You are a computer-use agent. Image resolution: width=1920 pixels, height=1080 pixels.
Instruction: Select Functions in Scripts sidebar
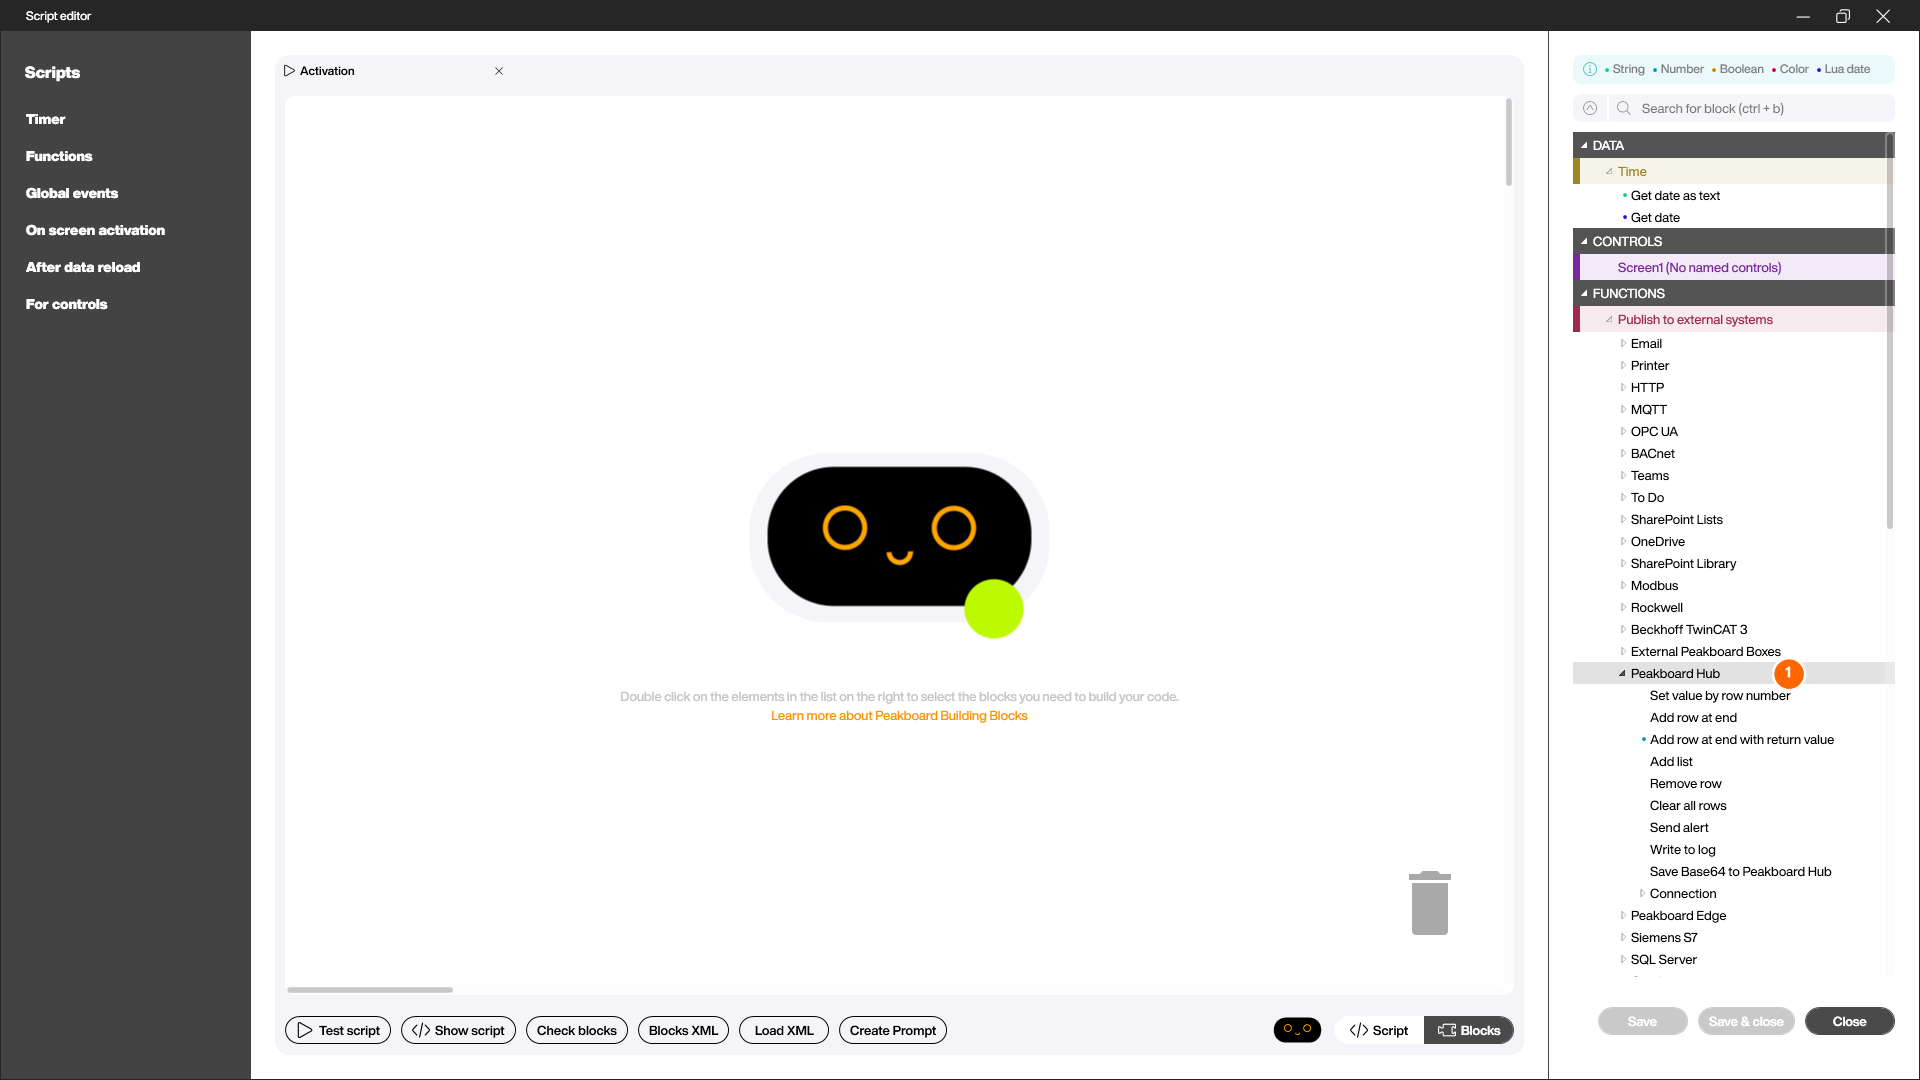tap(59, 156)
